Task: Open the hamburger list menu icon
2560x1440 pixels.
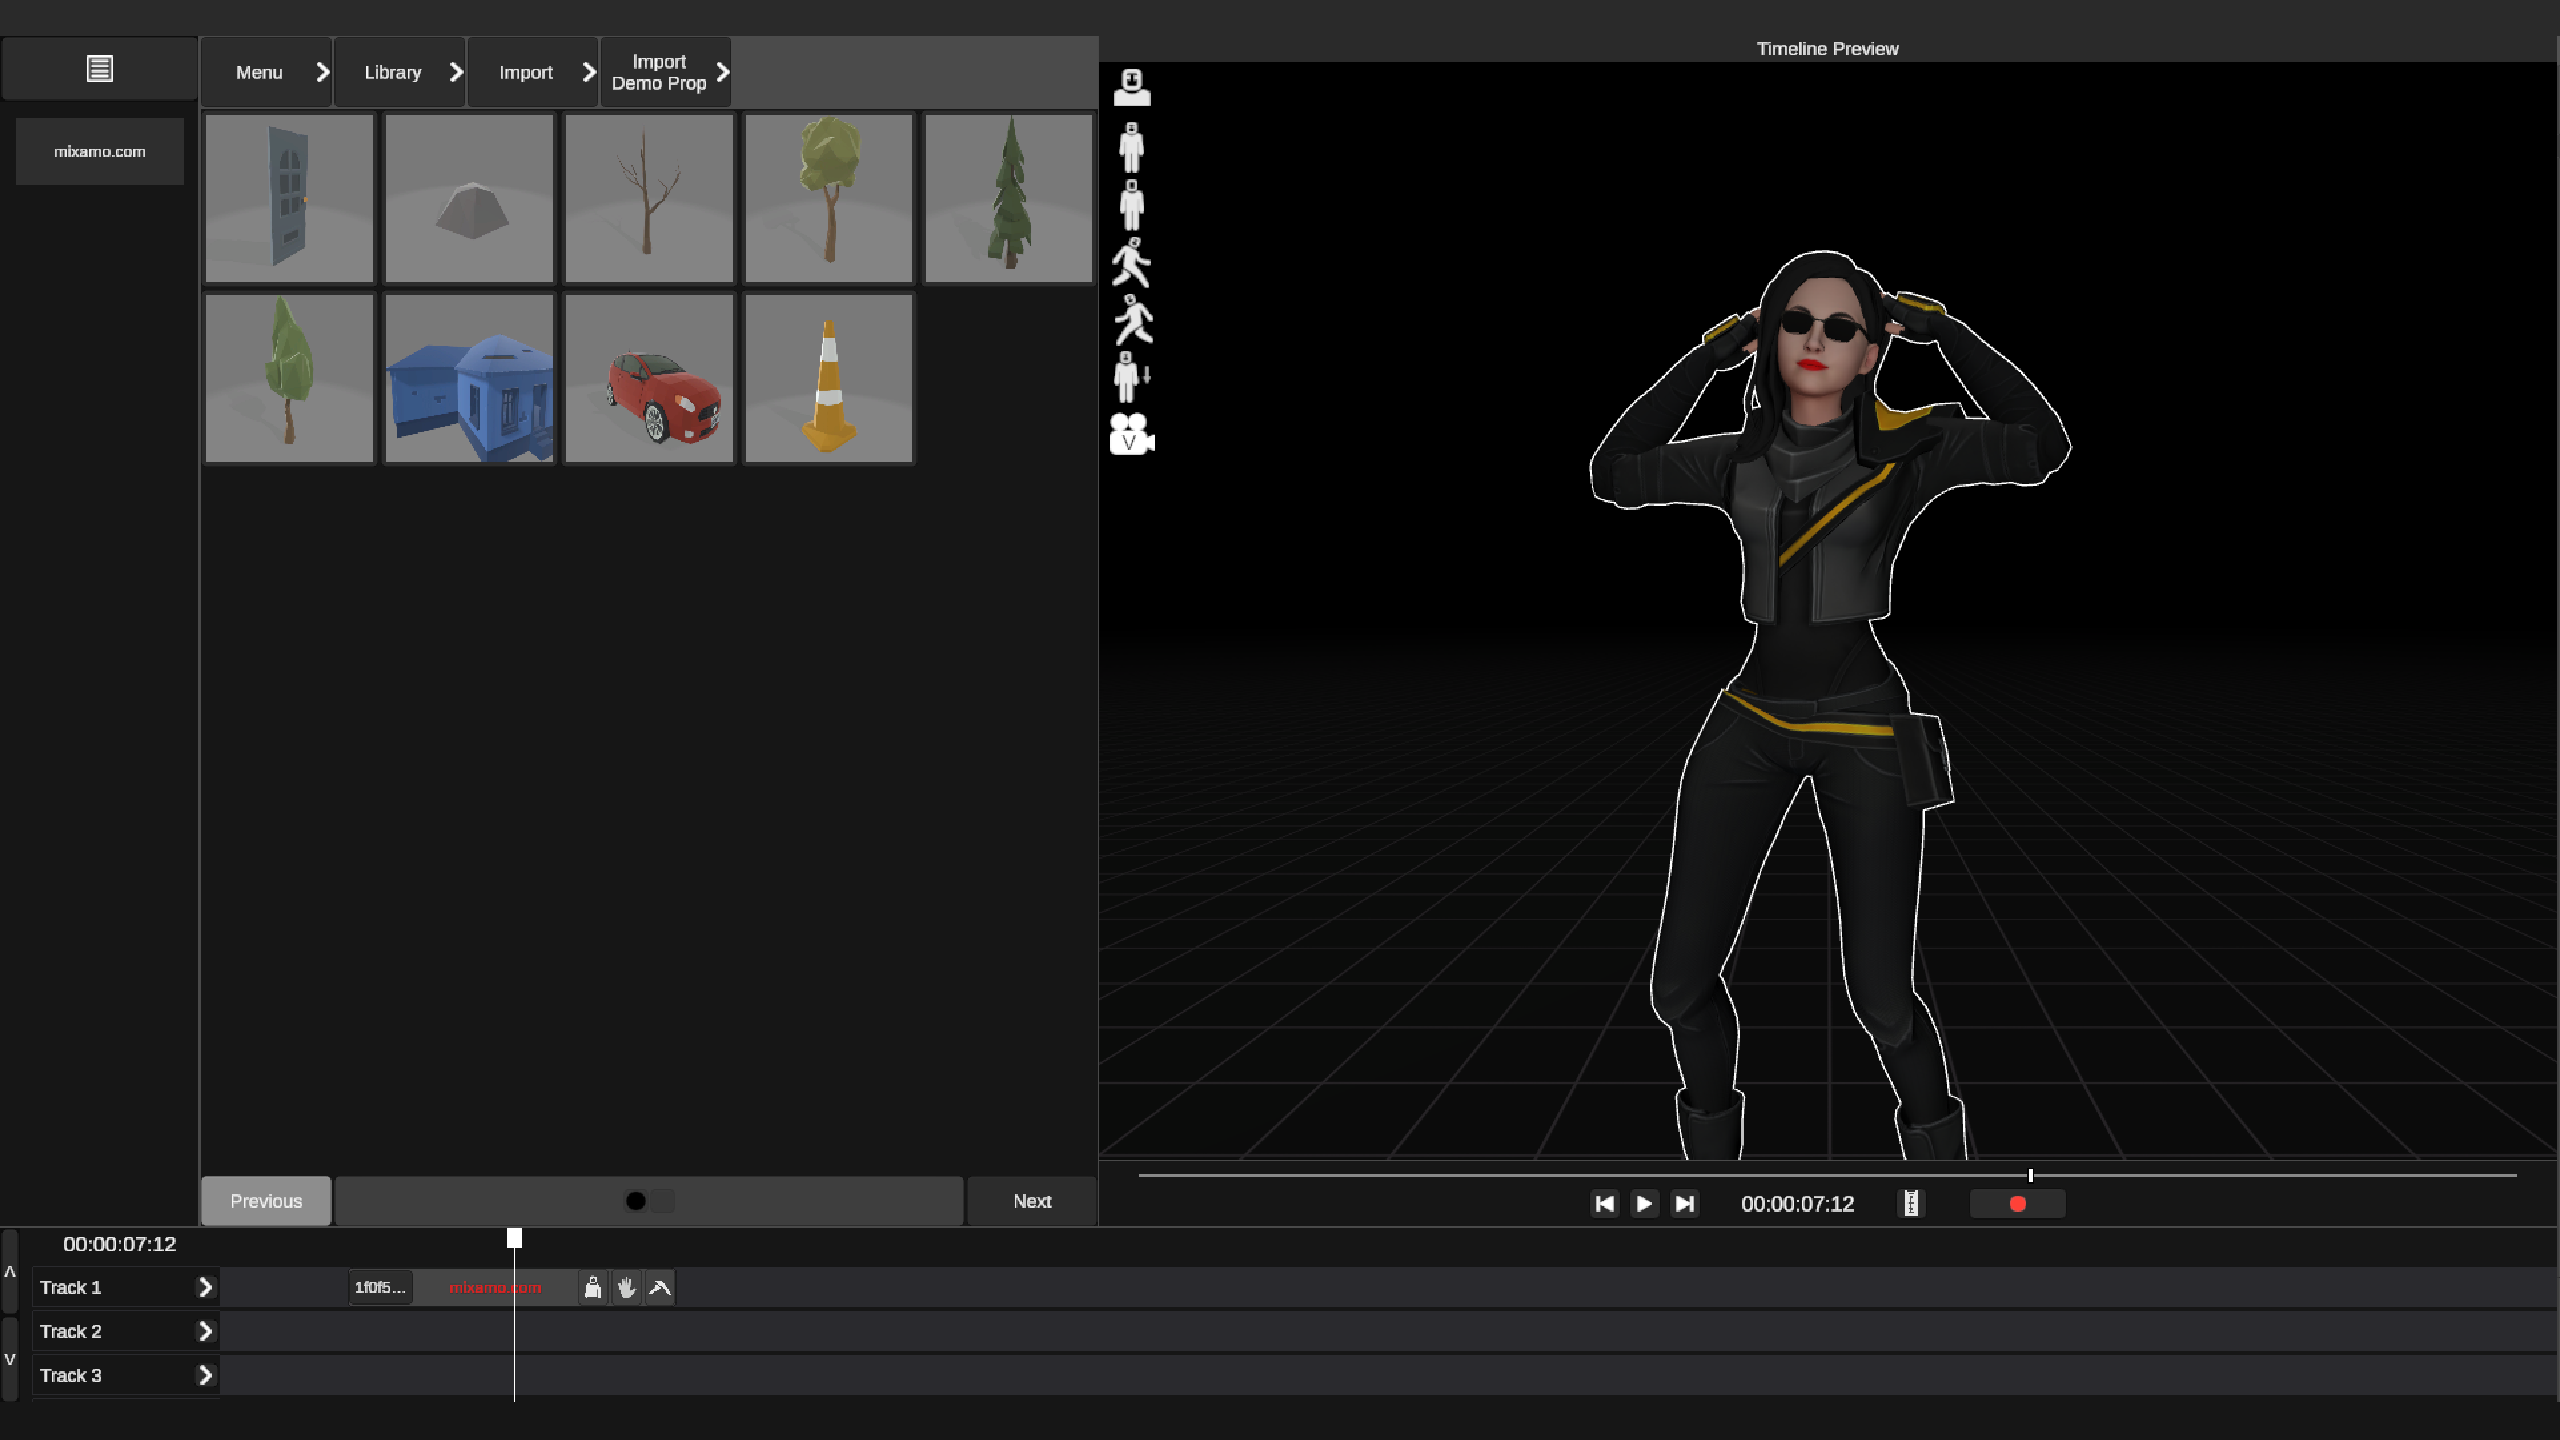Action: (x=99, y=69)
